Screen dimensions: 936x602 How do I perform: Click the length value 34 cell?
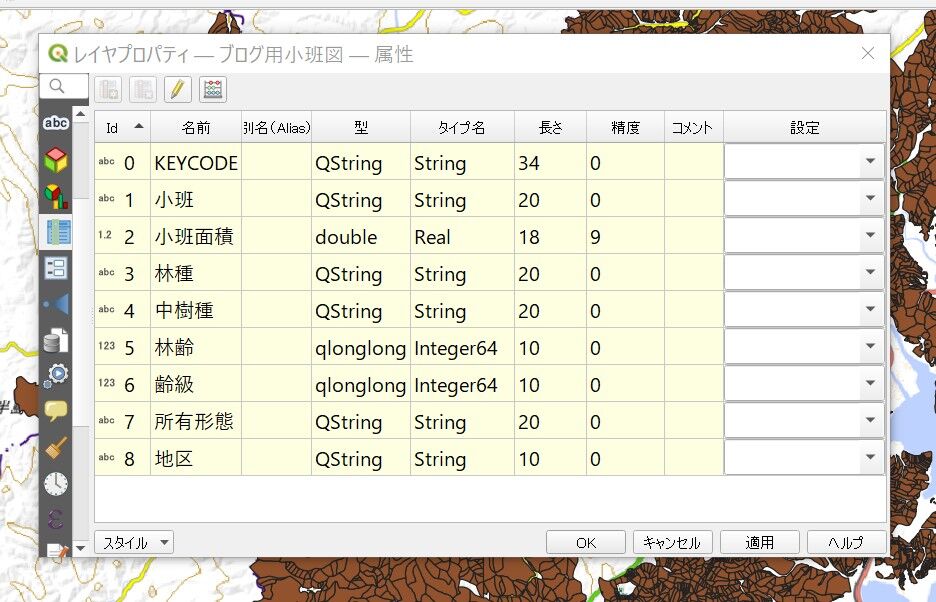point(550,162)
